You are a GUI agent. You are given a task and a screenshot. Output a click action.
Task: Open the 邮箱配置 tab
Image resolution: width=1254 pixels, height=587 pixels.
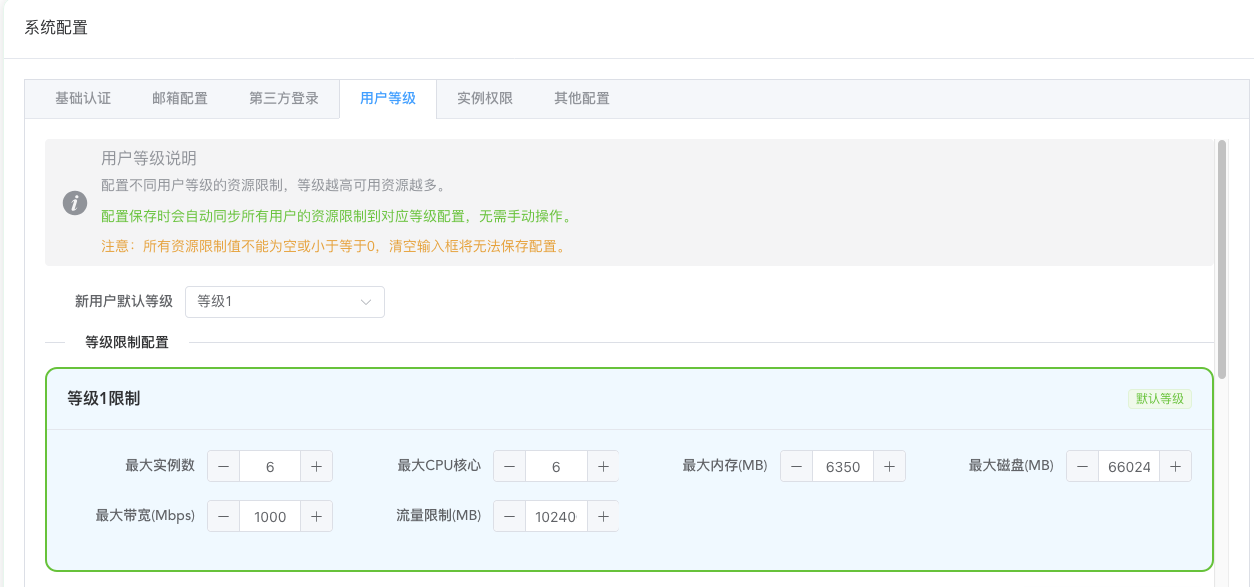[x=180, y=99]
